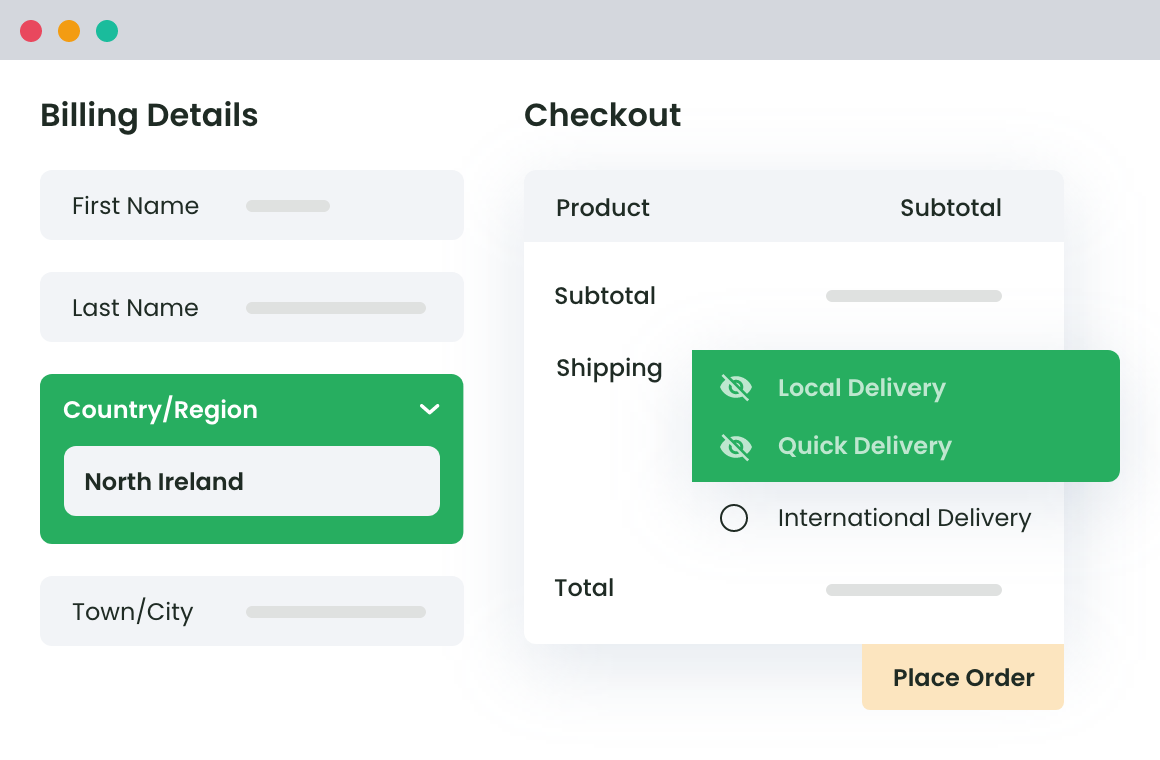Click the Last Name input field

coord(251,307)
